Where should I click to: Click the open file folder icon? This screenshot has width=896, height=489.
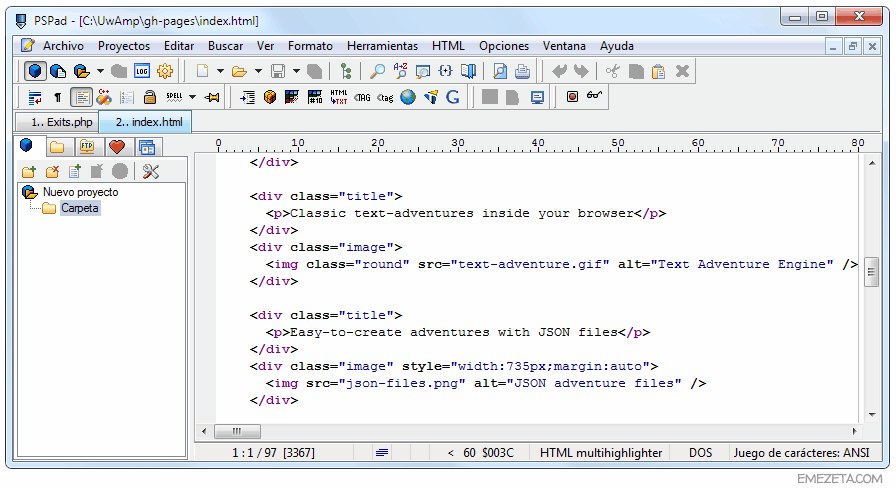[239, 71]
